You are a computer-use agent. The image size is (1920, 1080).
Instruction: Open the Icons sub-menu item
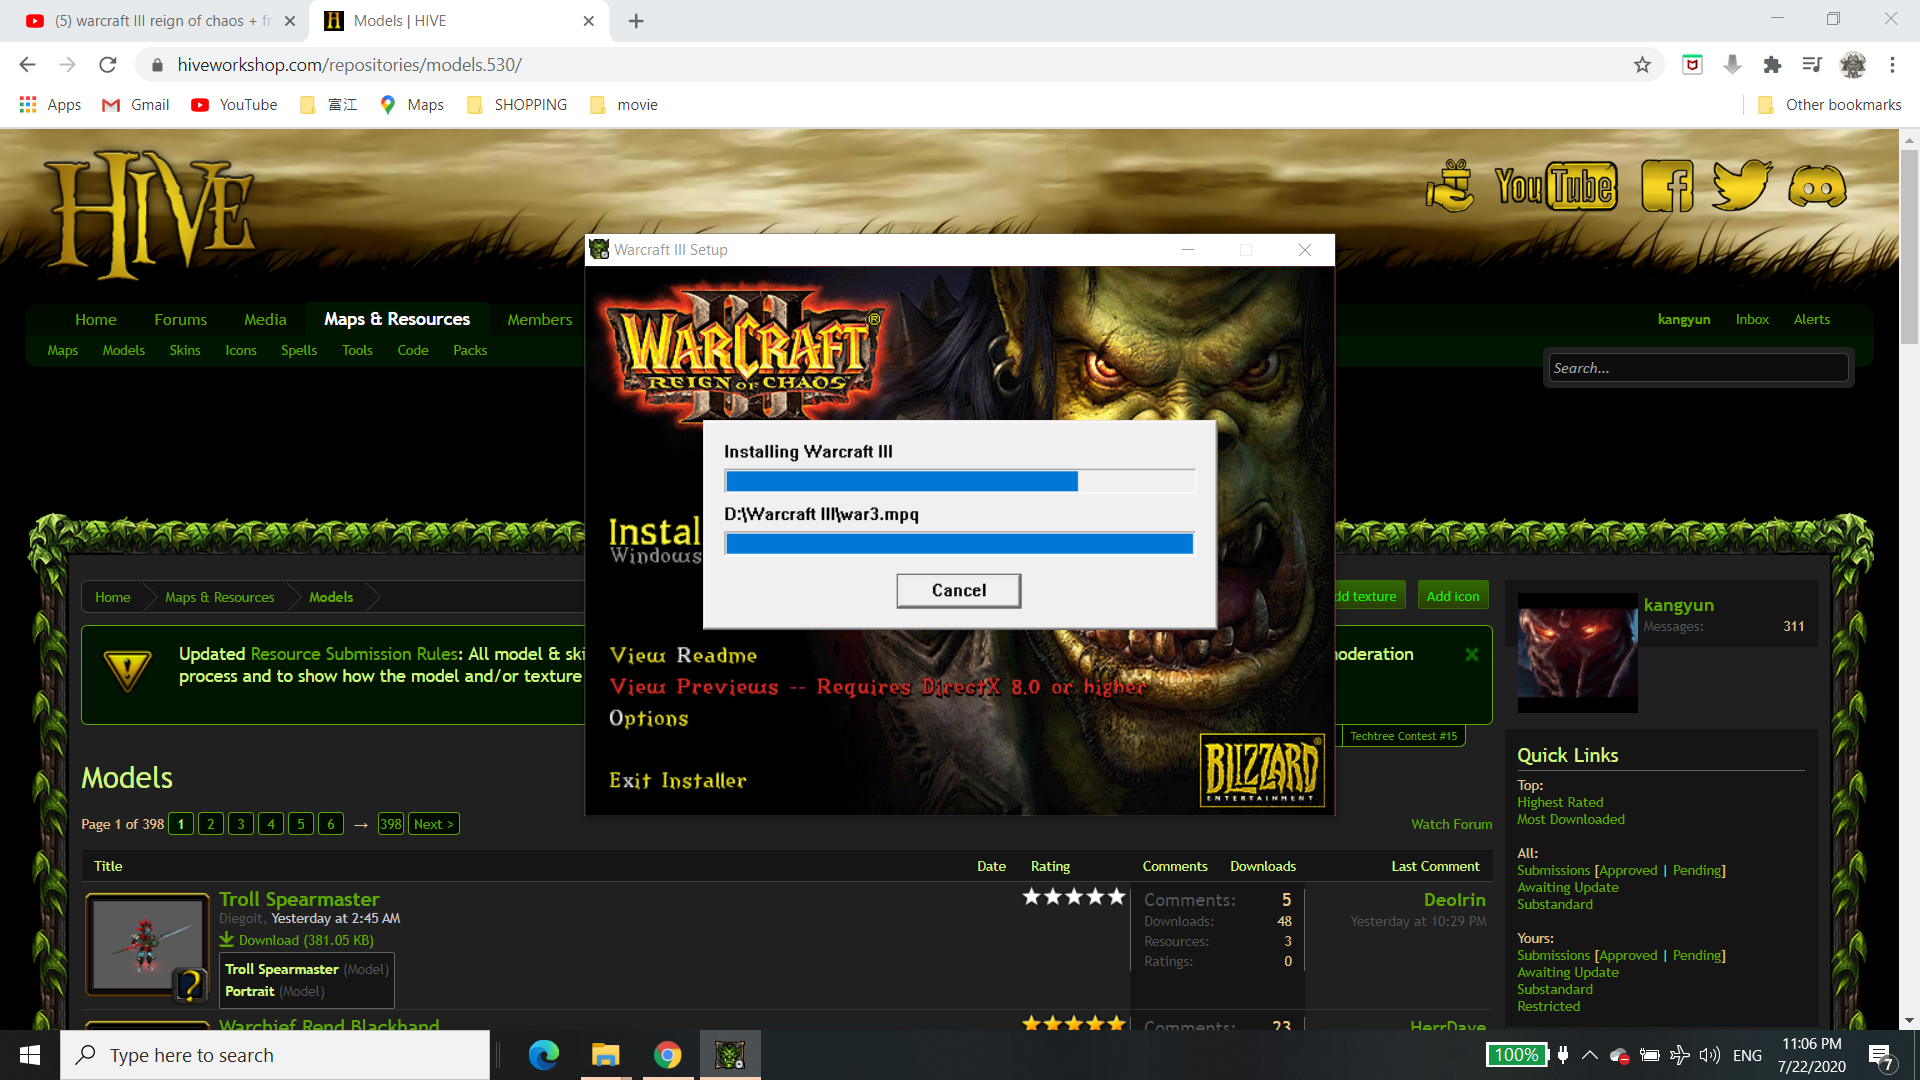coord(241,350)
